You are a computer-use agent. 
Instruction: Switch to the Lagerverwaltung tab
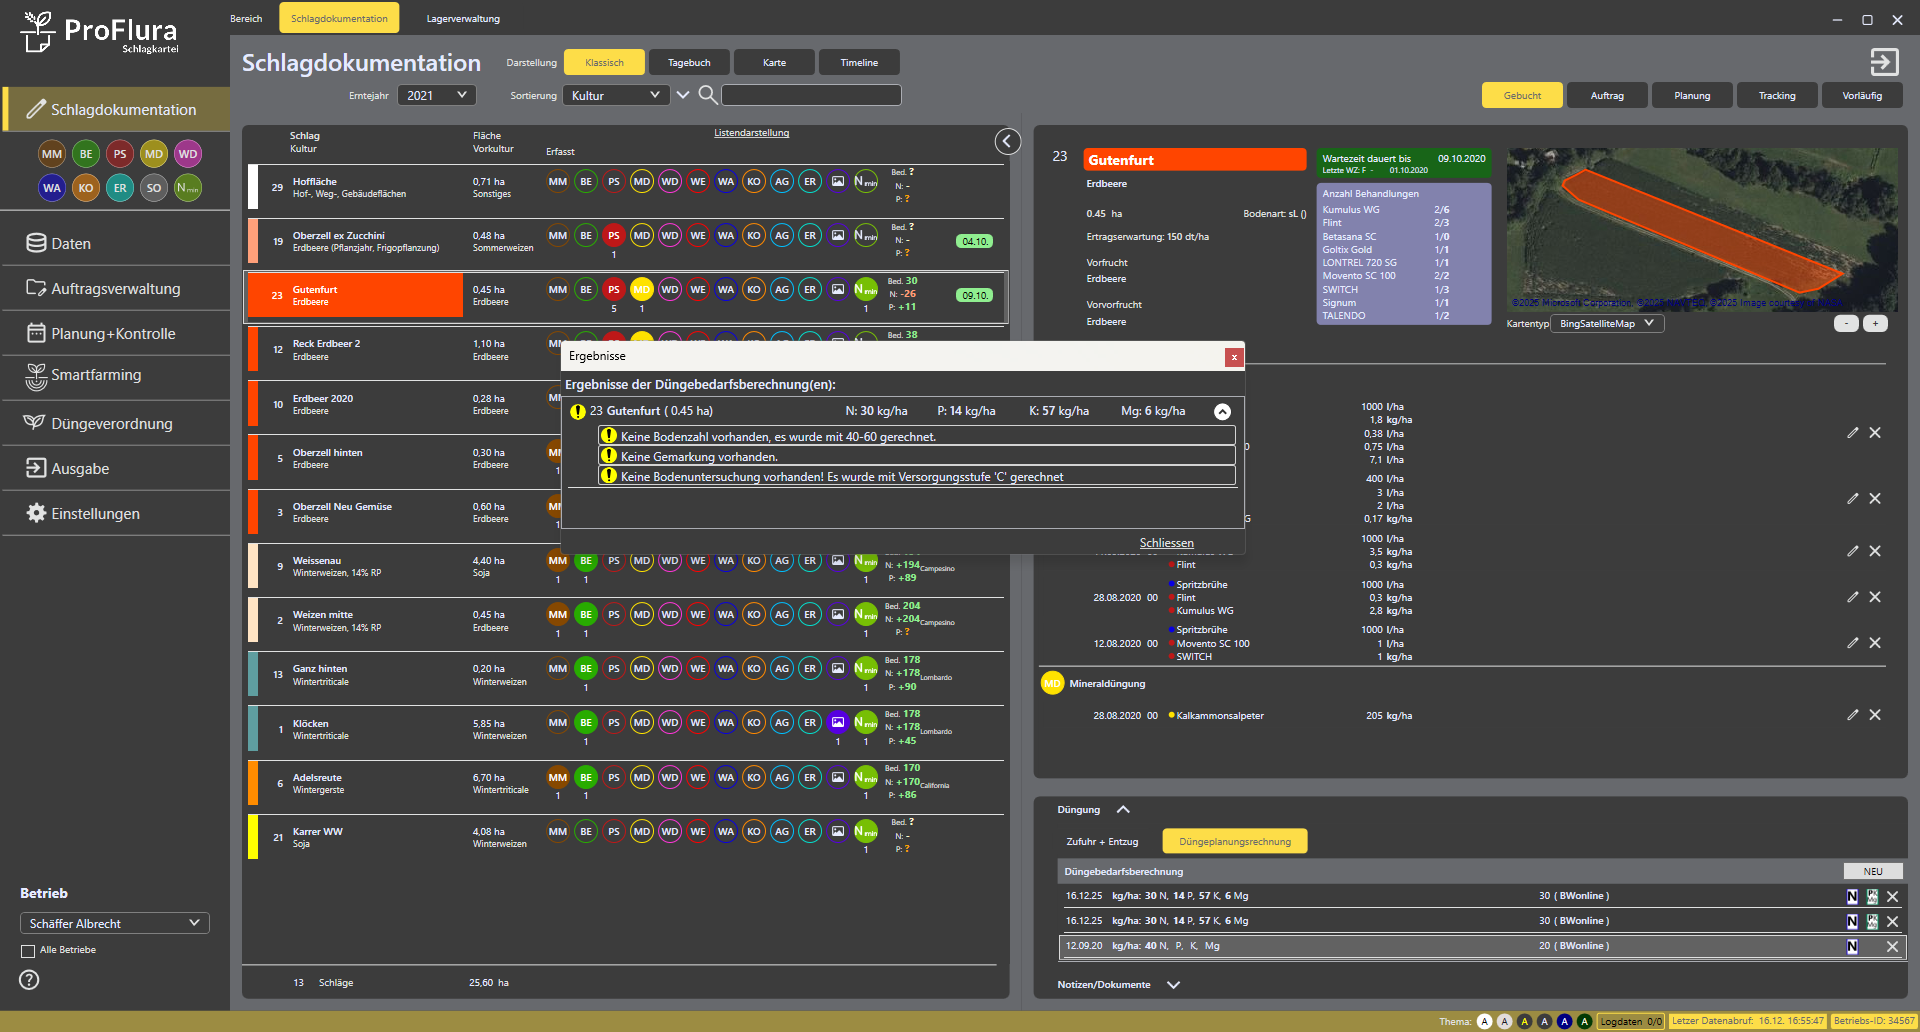point(463,19)
